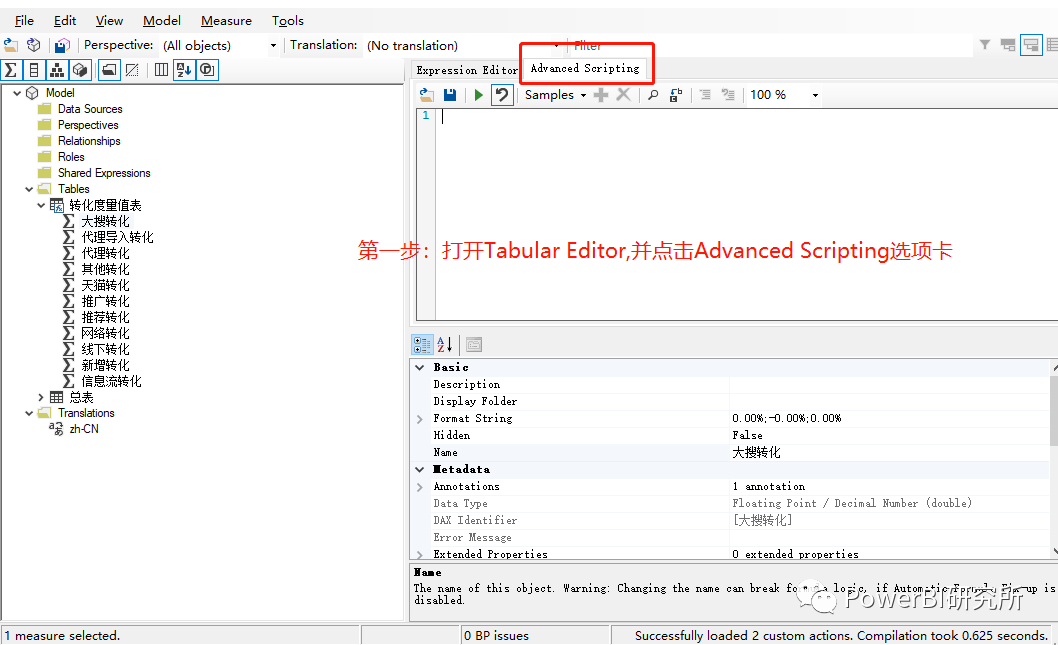Select the 大搜转化 measure
The image size is (1058, 645).
click(105, 221)
